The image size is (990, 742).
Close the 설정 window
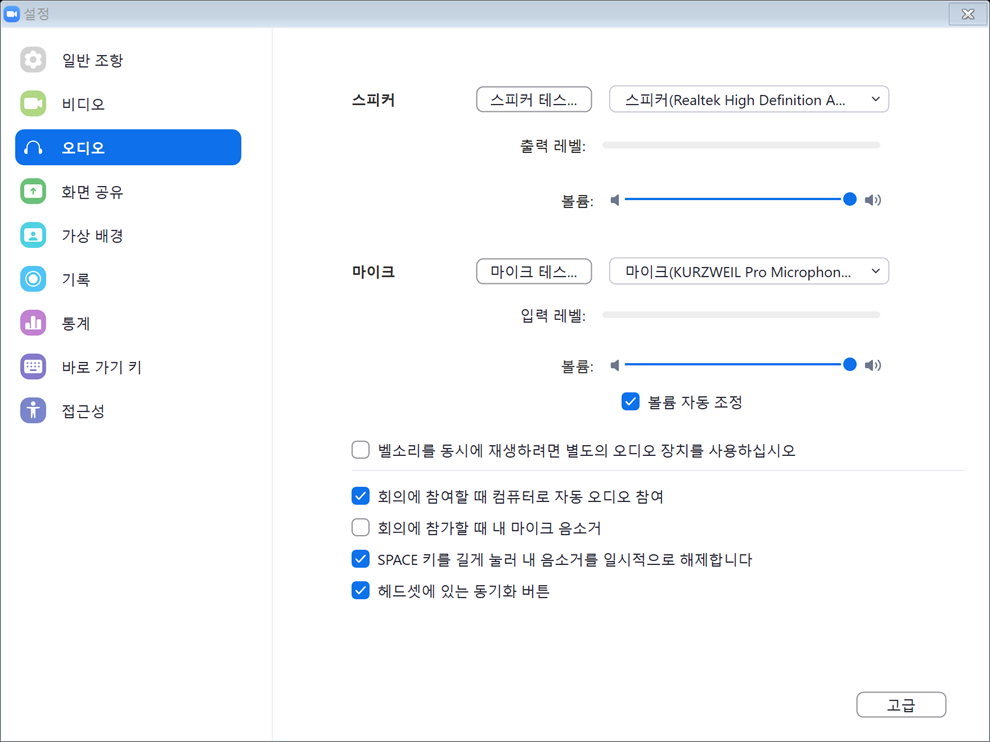(x=967, y=14)
